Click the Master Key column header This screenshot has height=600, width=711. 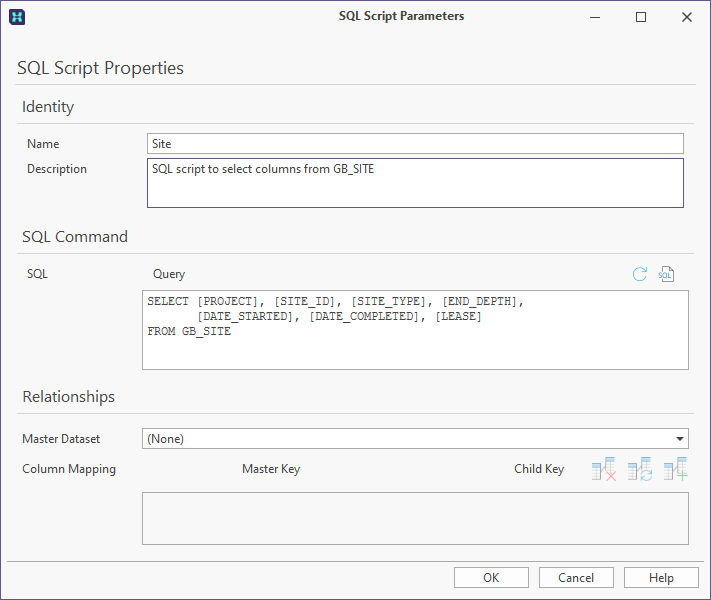pyautogui.click(x=271, y=469)
